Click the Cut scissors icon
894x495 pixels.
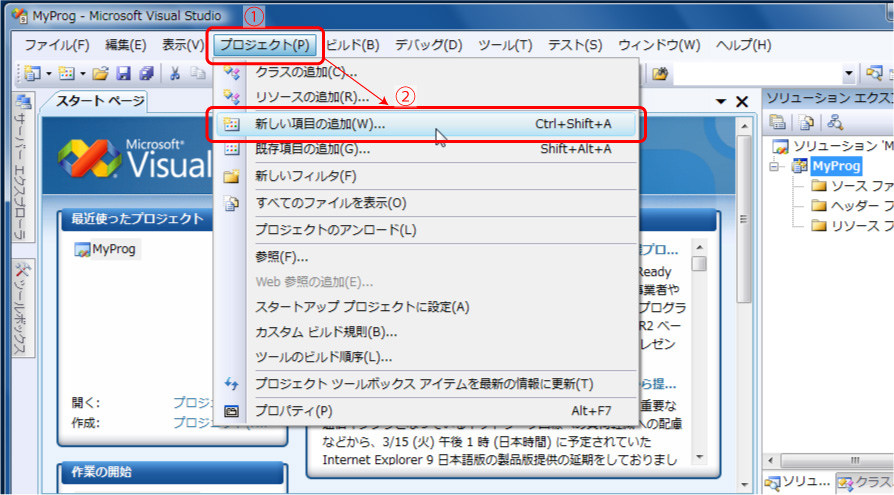174,73
